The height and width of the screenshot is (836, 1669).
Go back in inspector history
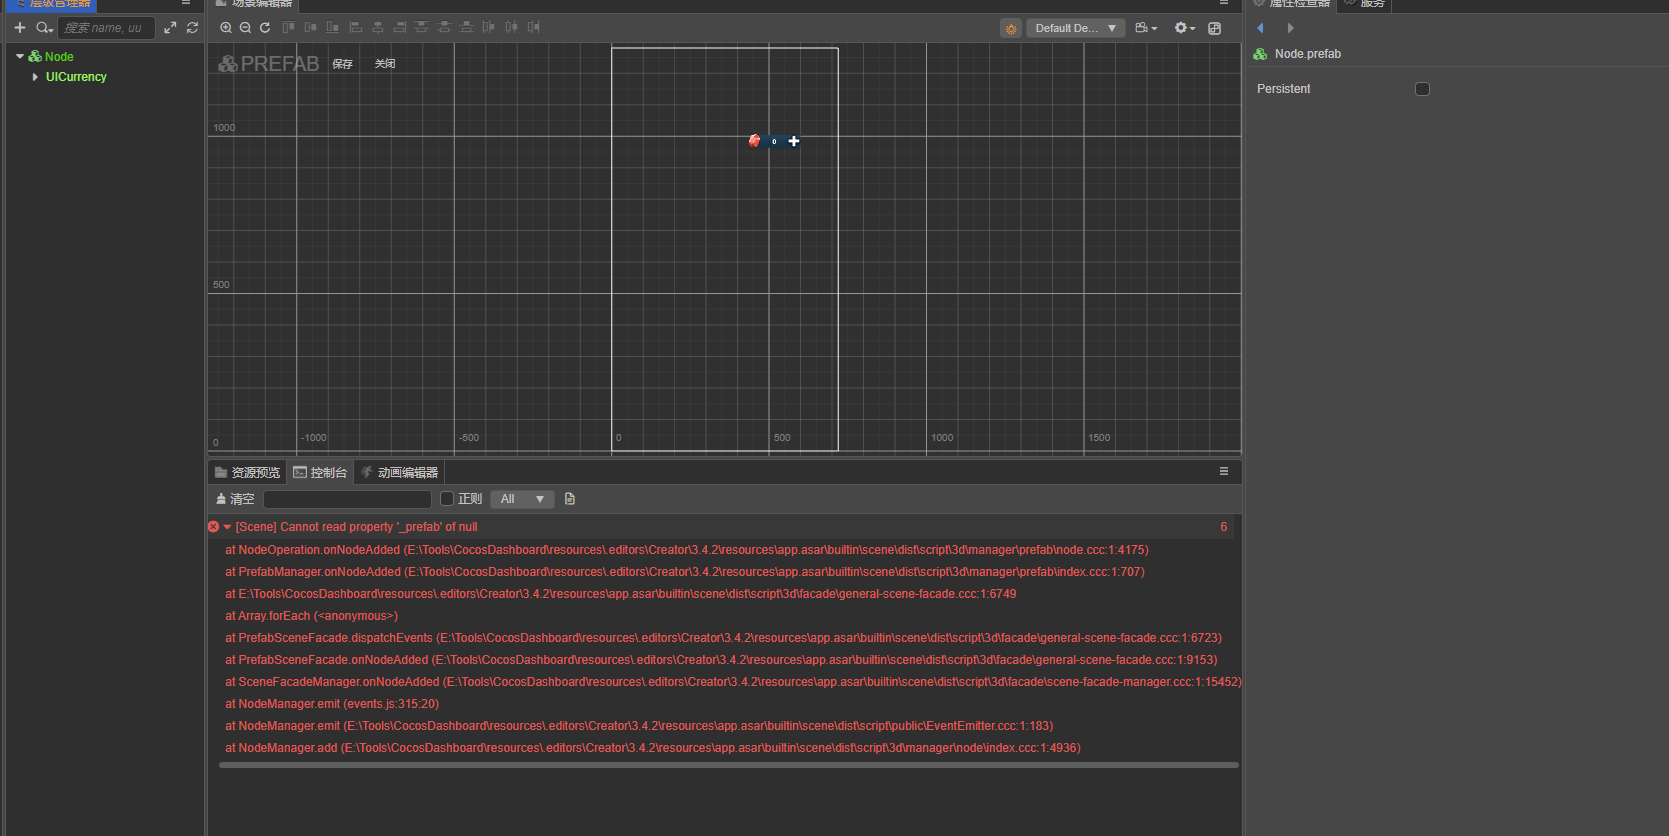pos(1260,28)
